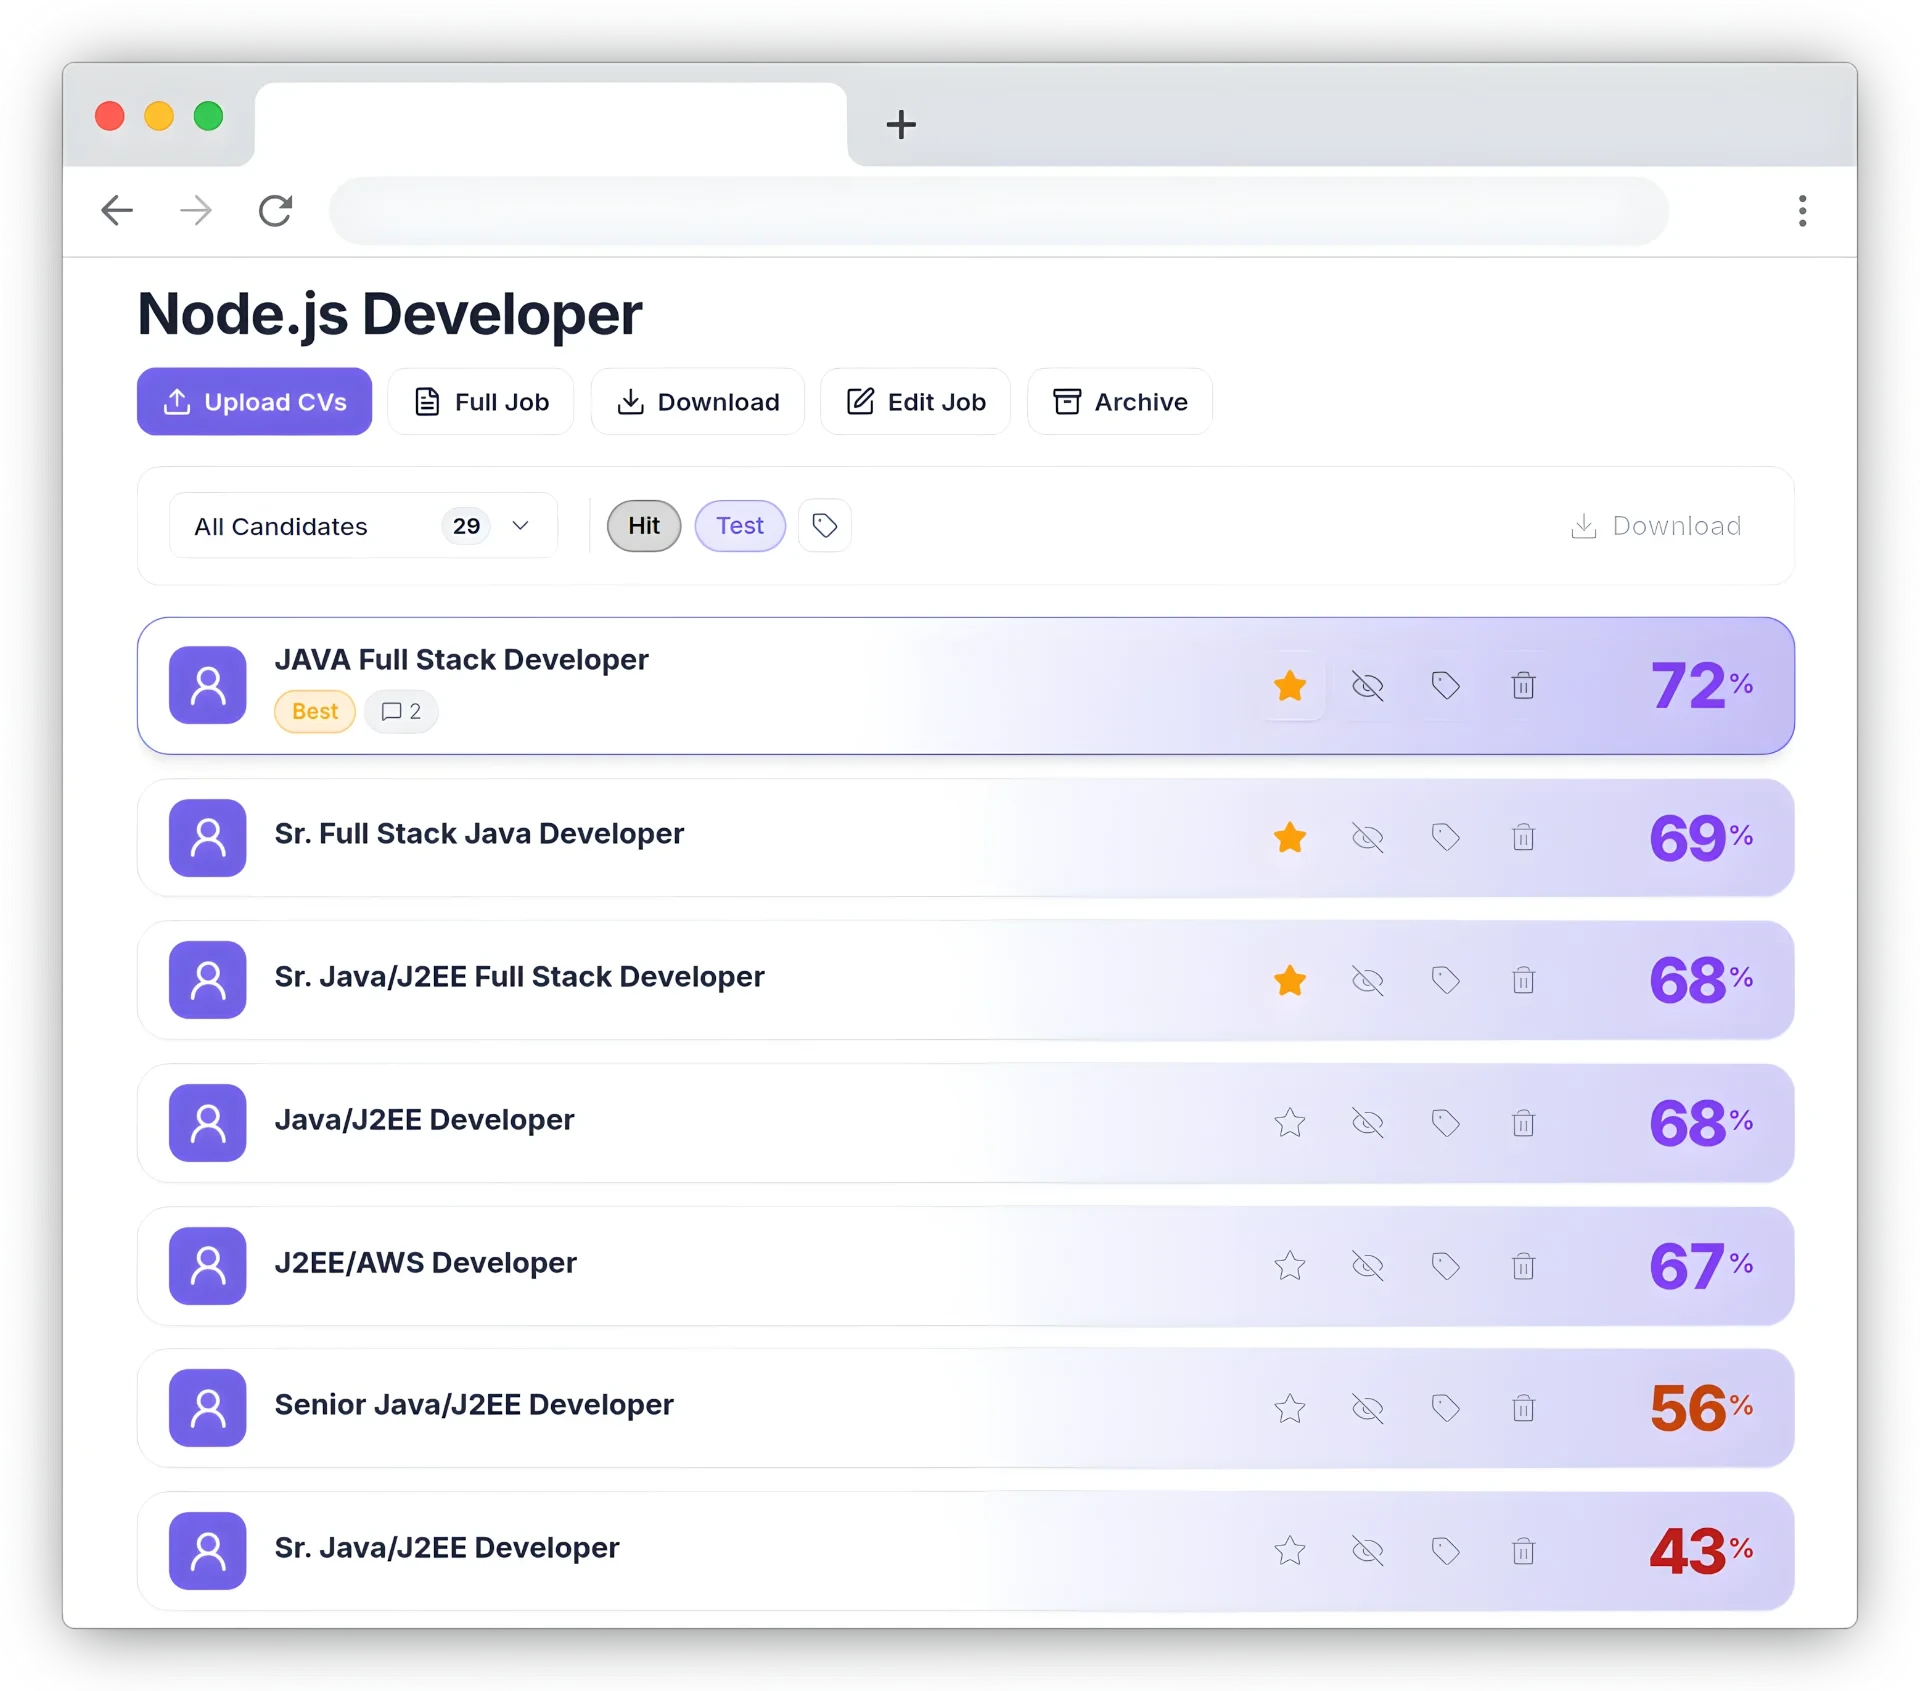Star the Java/J2EE Developer candidate
The height and width of the screenshot is (1691, 1920).
coord(1290,1124)
